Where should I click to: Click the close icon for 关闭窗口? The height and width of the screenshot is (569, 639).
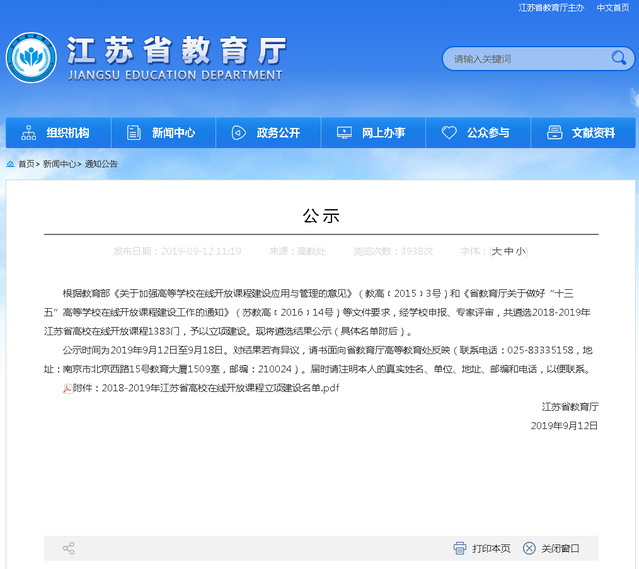(x=529, y=548)
